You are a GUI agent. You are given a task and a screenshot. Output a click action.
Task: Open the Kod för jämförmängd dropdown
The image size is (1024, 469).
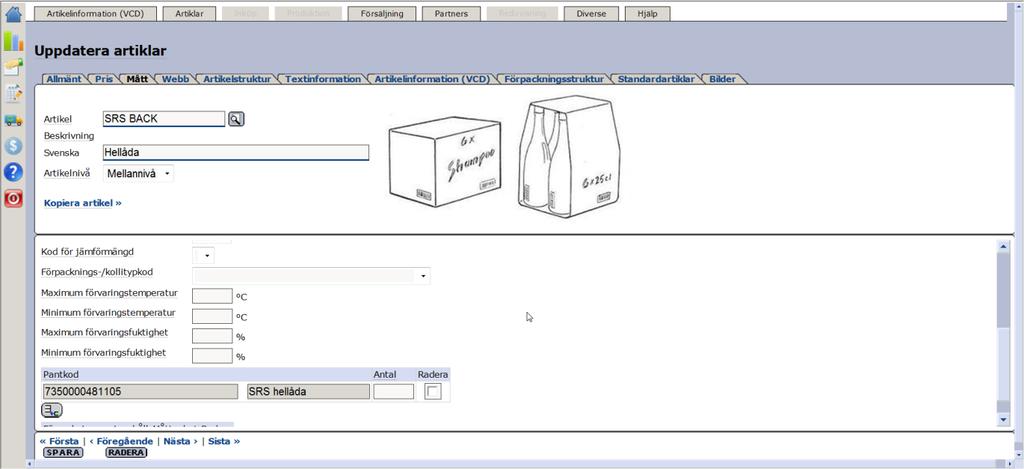coord(203,255)
